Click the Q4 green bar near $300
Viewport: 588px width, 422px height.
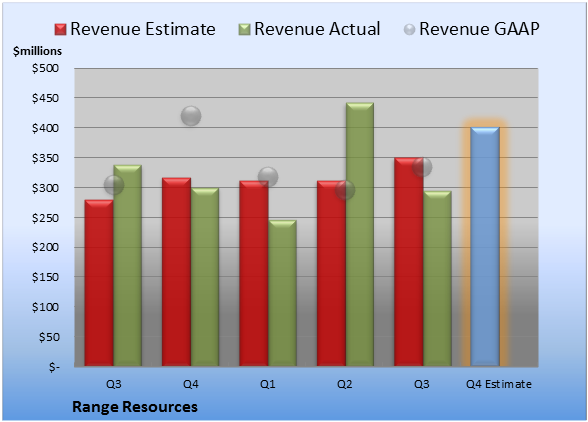(x=205, y=277)
